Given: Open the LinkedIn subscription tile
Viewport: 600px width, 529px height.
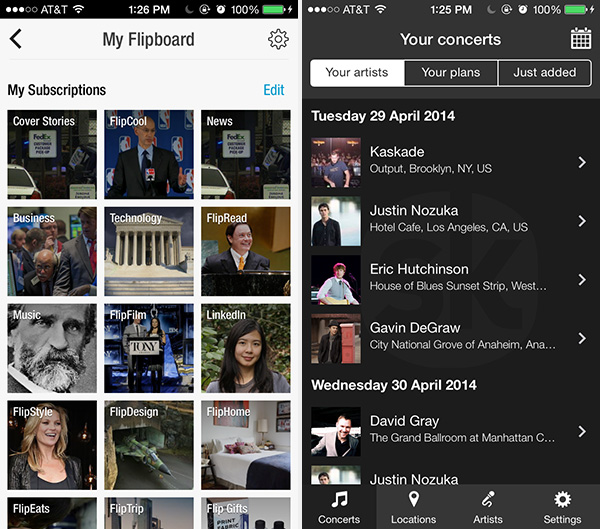Looking at the screenshot, I should click(x=246, y=348).
